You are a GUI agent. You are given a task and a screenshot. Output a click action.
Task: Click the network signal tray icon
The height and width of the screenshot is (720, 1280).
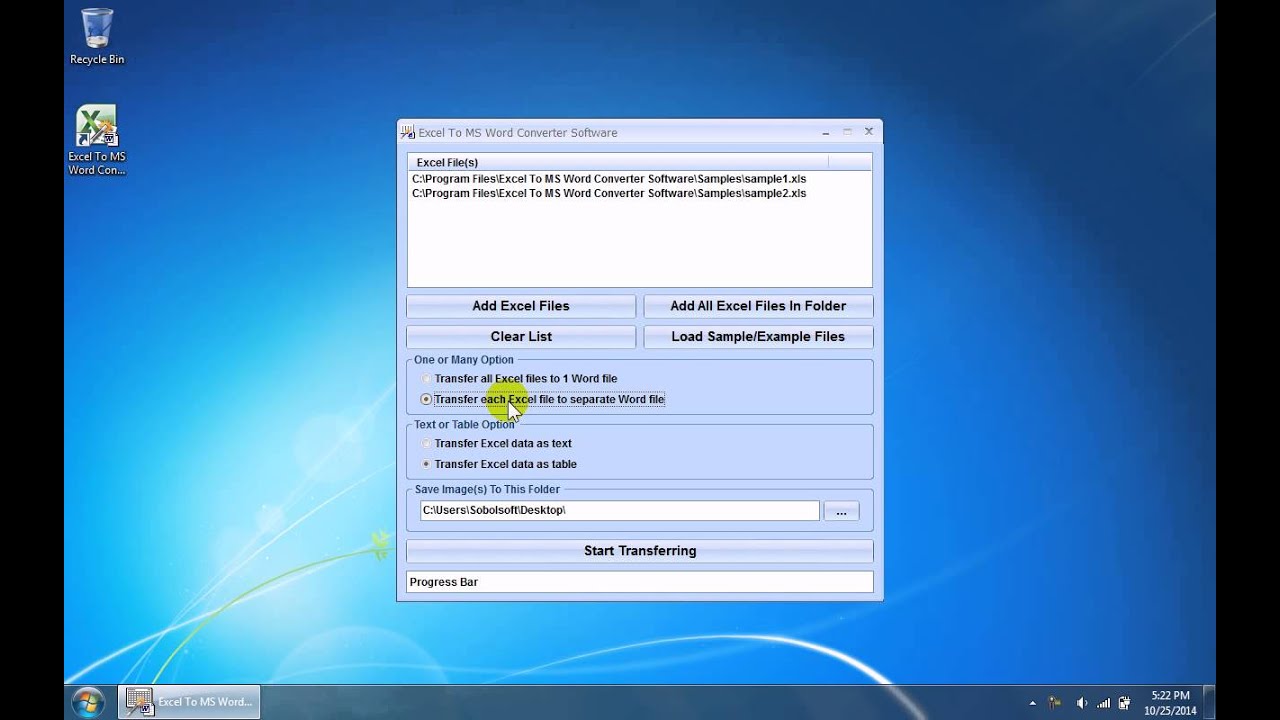coord(1103,702)
